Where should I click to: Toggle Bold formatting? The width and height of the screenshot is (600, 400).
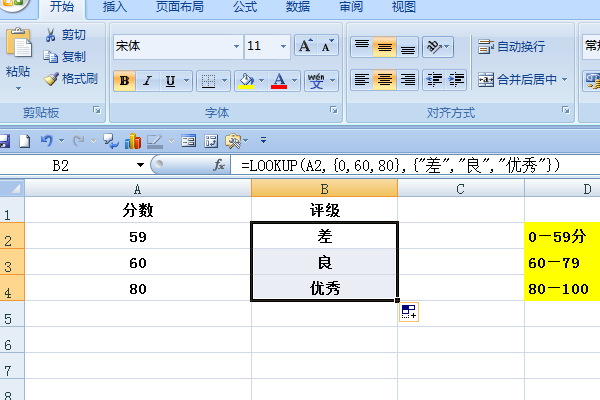click(x=125, y=81)
